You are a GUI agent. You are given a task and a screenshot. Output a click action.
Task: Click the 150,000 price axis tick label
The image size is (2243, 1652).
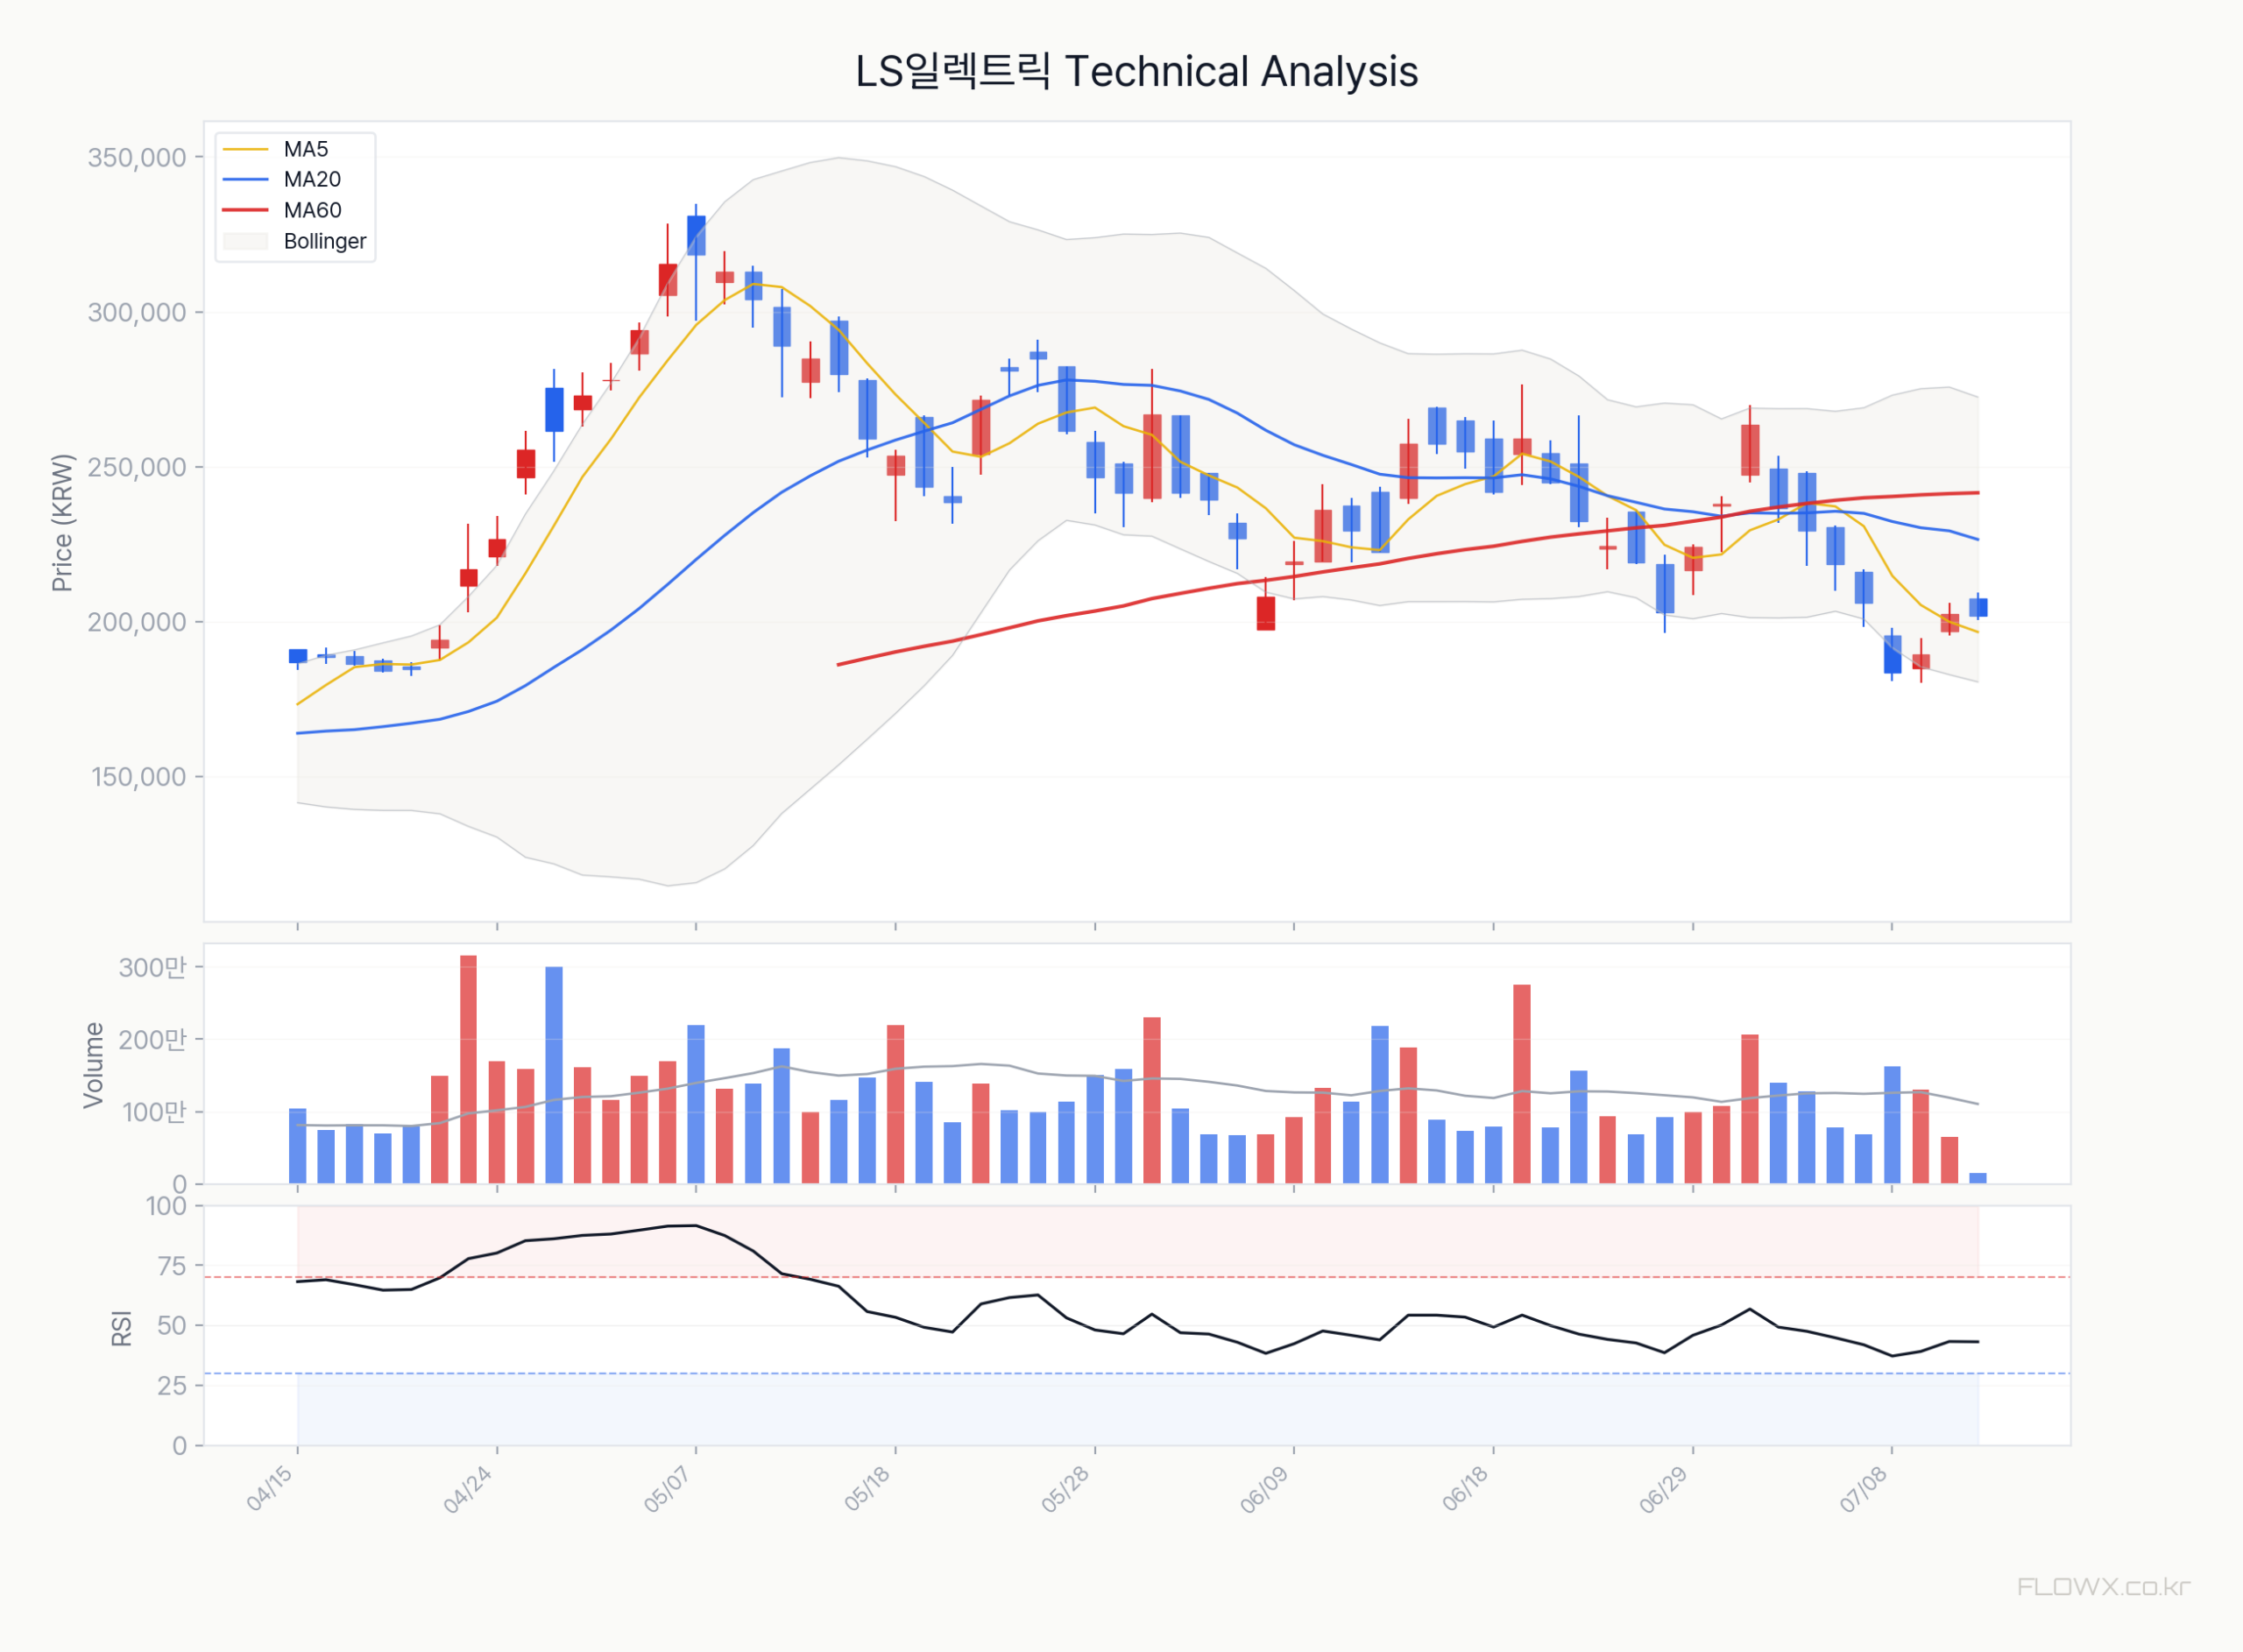coord(139,778)
